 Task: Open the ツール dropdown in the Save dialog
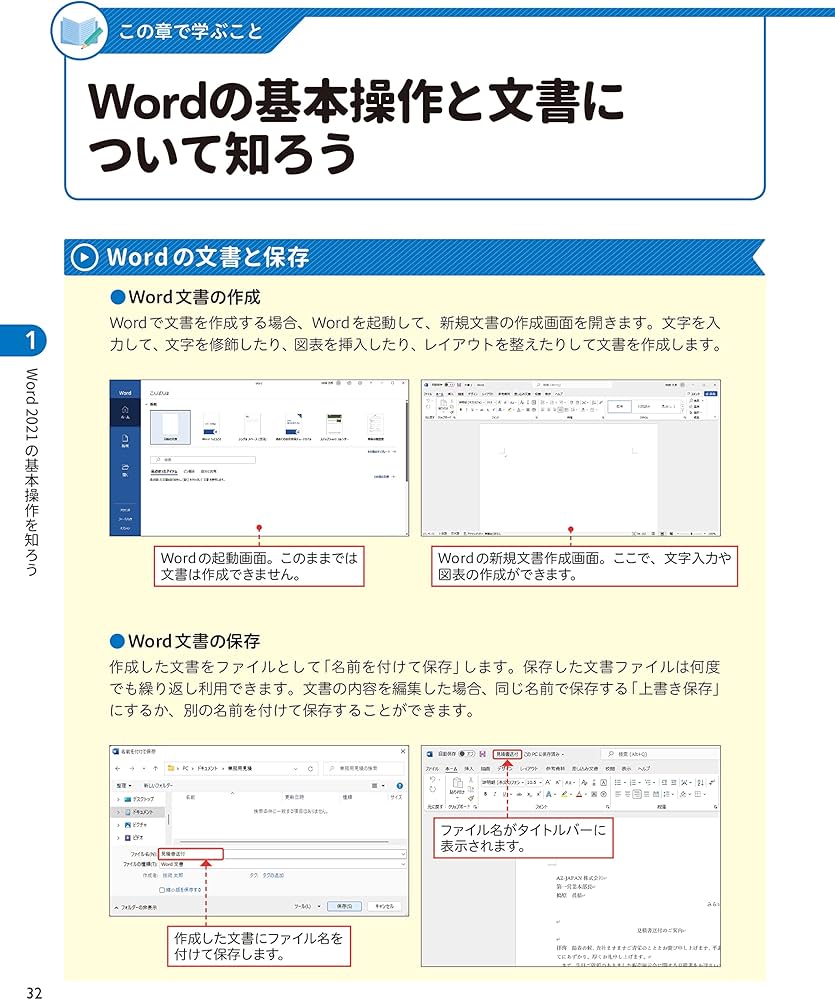(x=305, y=904)
